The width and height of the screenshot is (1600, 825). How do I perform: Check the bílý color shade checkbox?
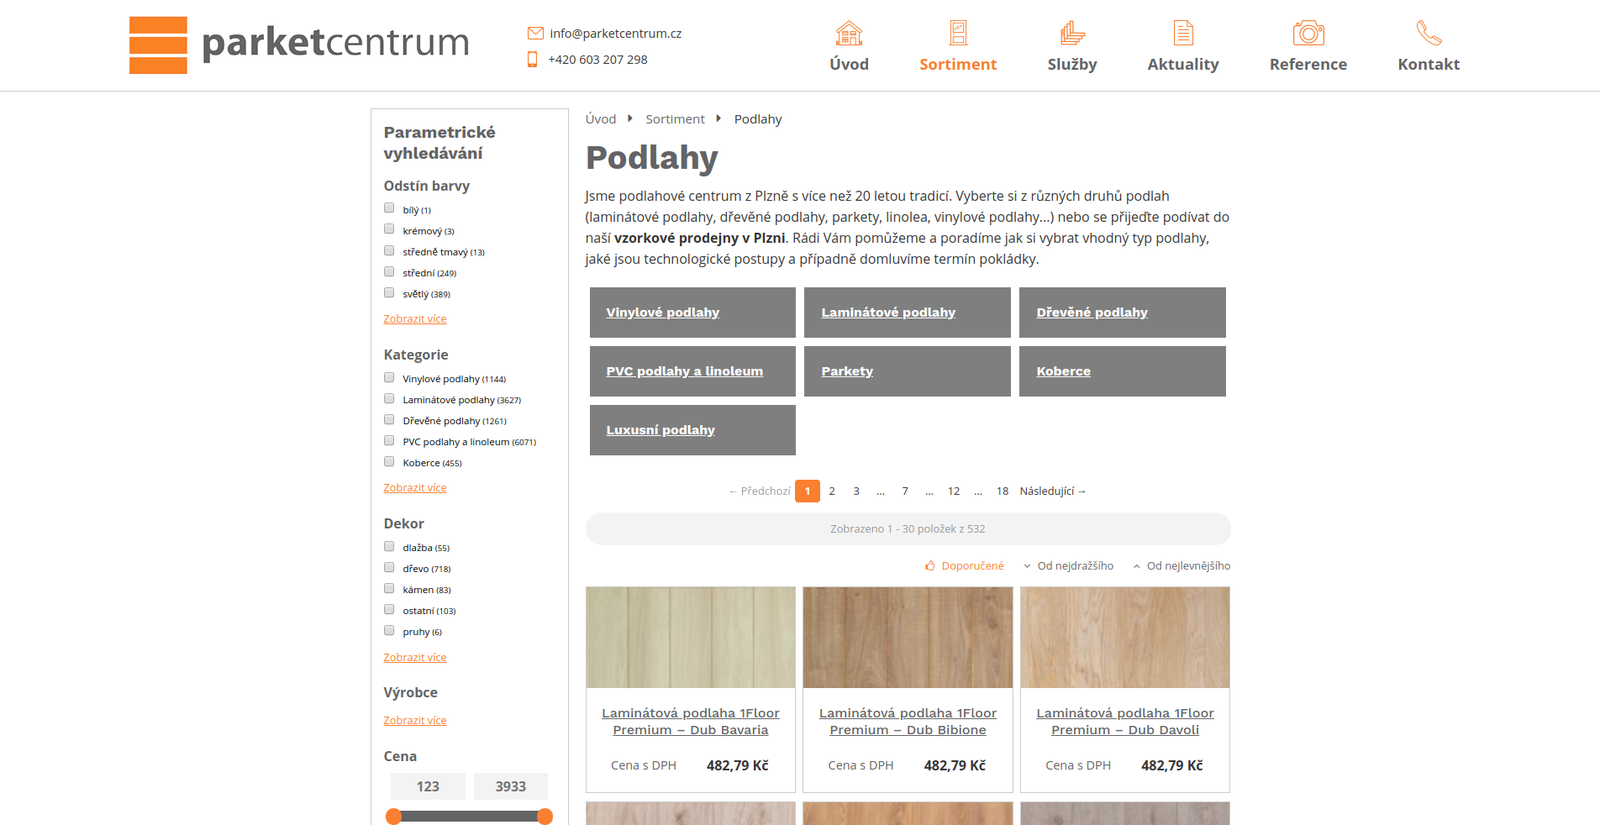[389, 208]
